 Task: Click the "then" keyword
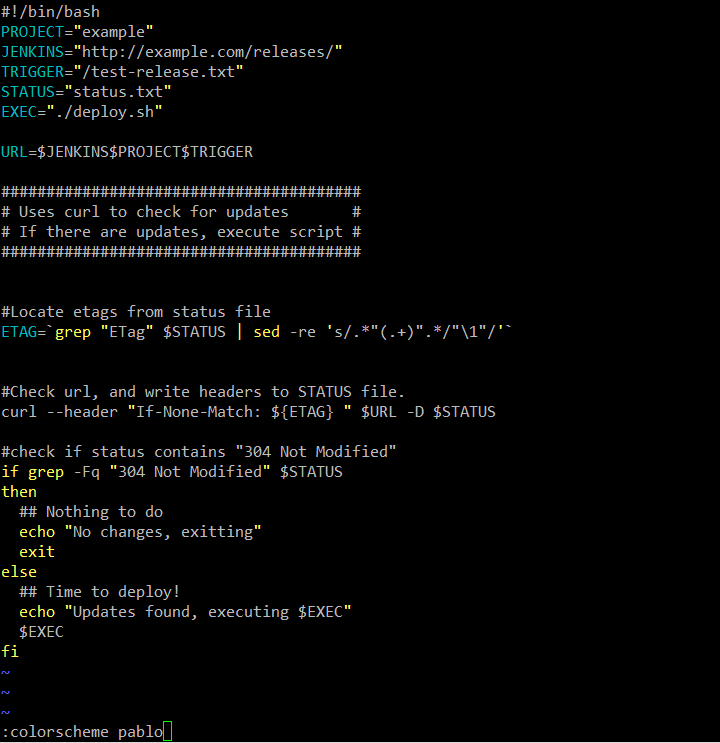coord(19,492)
